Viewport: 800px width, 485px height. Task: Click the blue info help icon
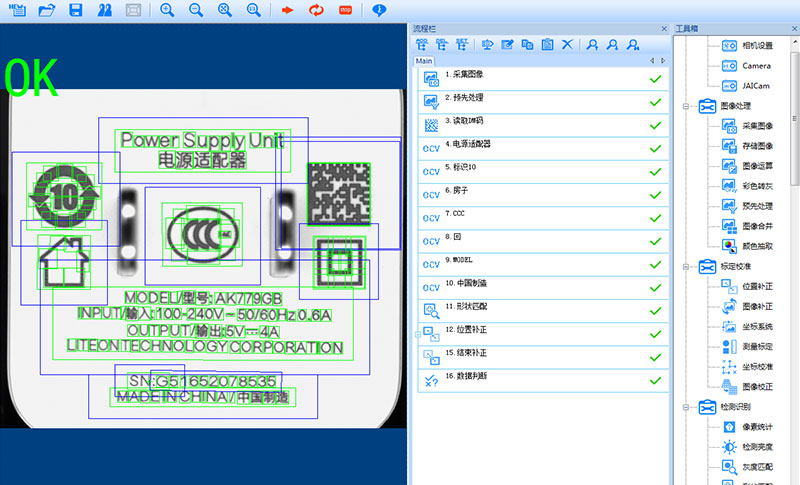click(x=379, y=10)
